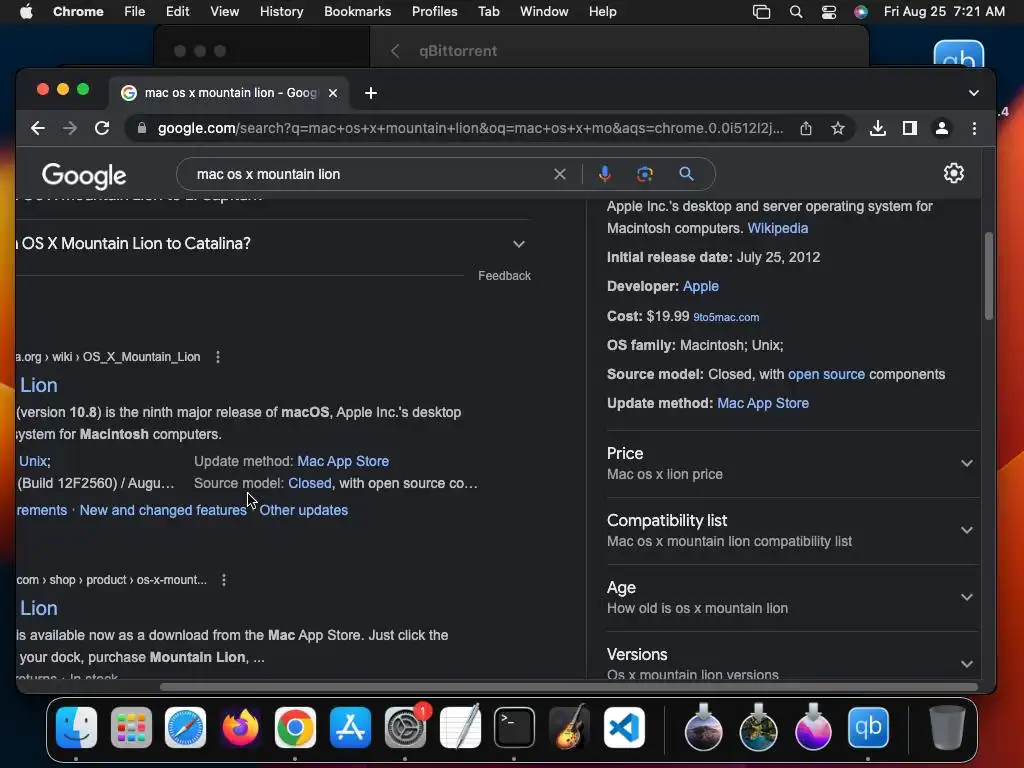Viewport: 1024px width, 768px height.
Task: Open Mac App Store link in knowledge panel
Action: coord(763,403)
